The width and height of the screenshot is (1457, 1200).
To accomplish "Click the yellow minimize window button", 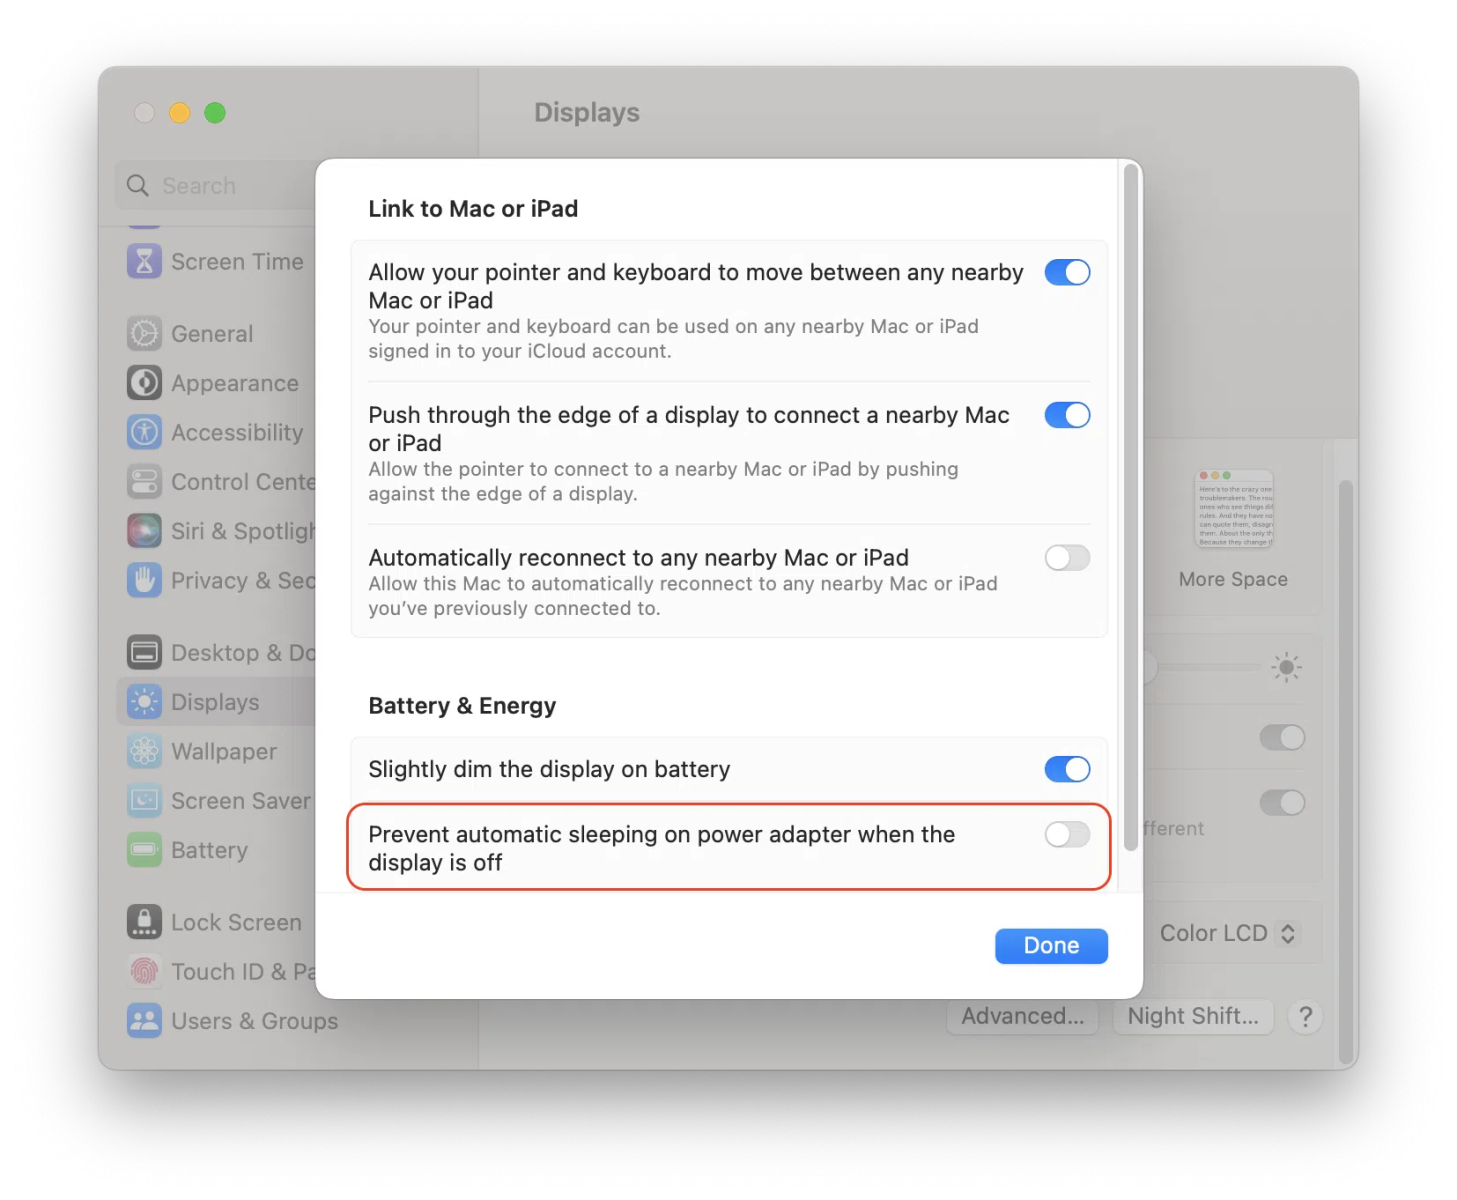I will pyautogui.click(x=180, y=113).
